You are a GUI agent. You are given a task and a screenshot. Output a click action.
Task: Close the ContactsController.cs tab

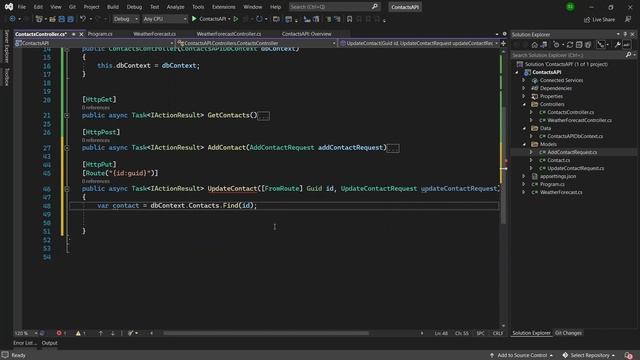click(x=81, y=34)
